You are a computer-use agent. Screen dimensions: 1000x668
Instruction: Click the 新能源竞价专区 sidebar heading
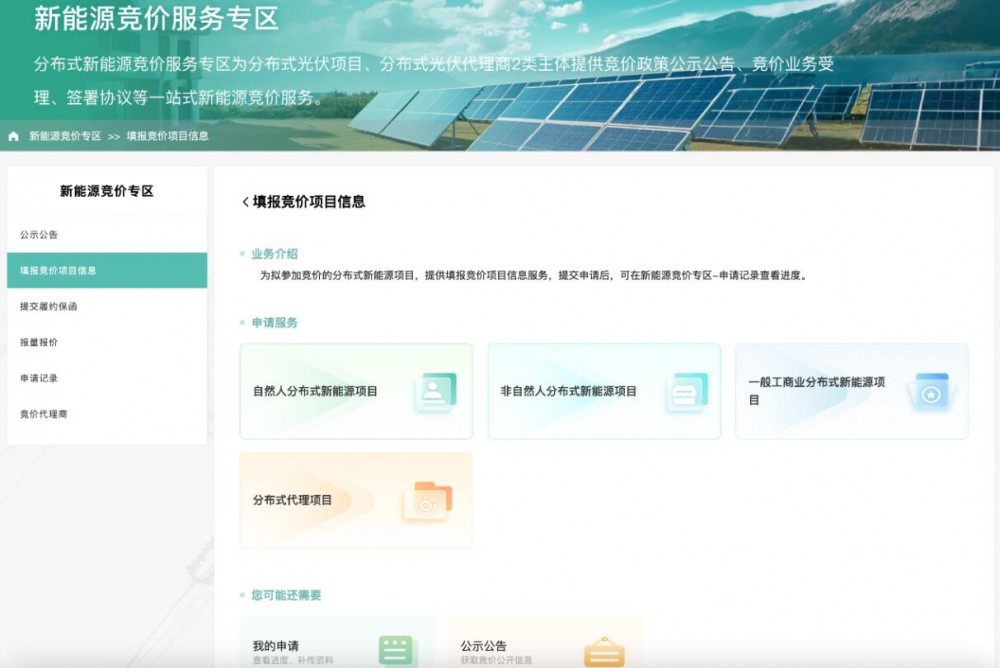point(107,191)
